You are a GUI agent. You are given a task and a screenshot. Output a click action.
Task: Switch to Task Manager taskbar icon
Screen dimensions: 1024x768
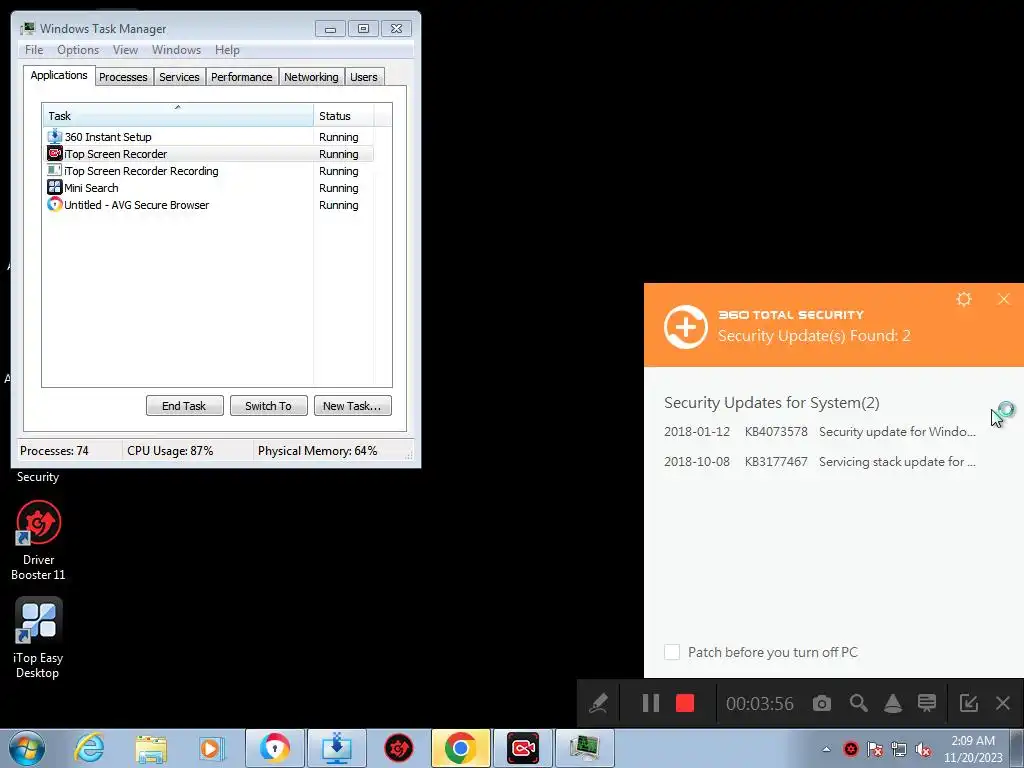coord(584,748)
